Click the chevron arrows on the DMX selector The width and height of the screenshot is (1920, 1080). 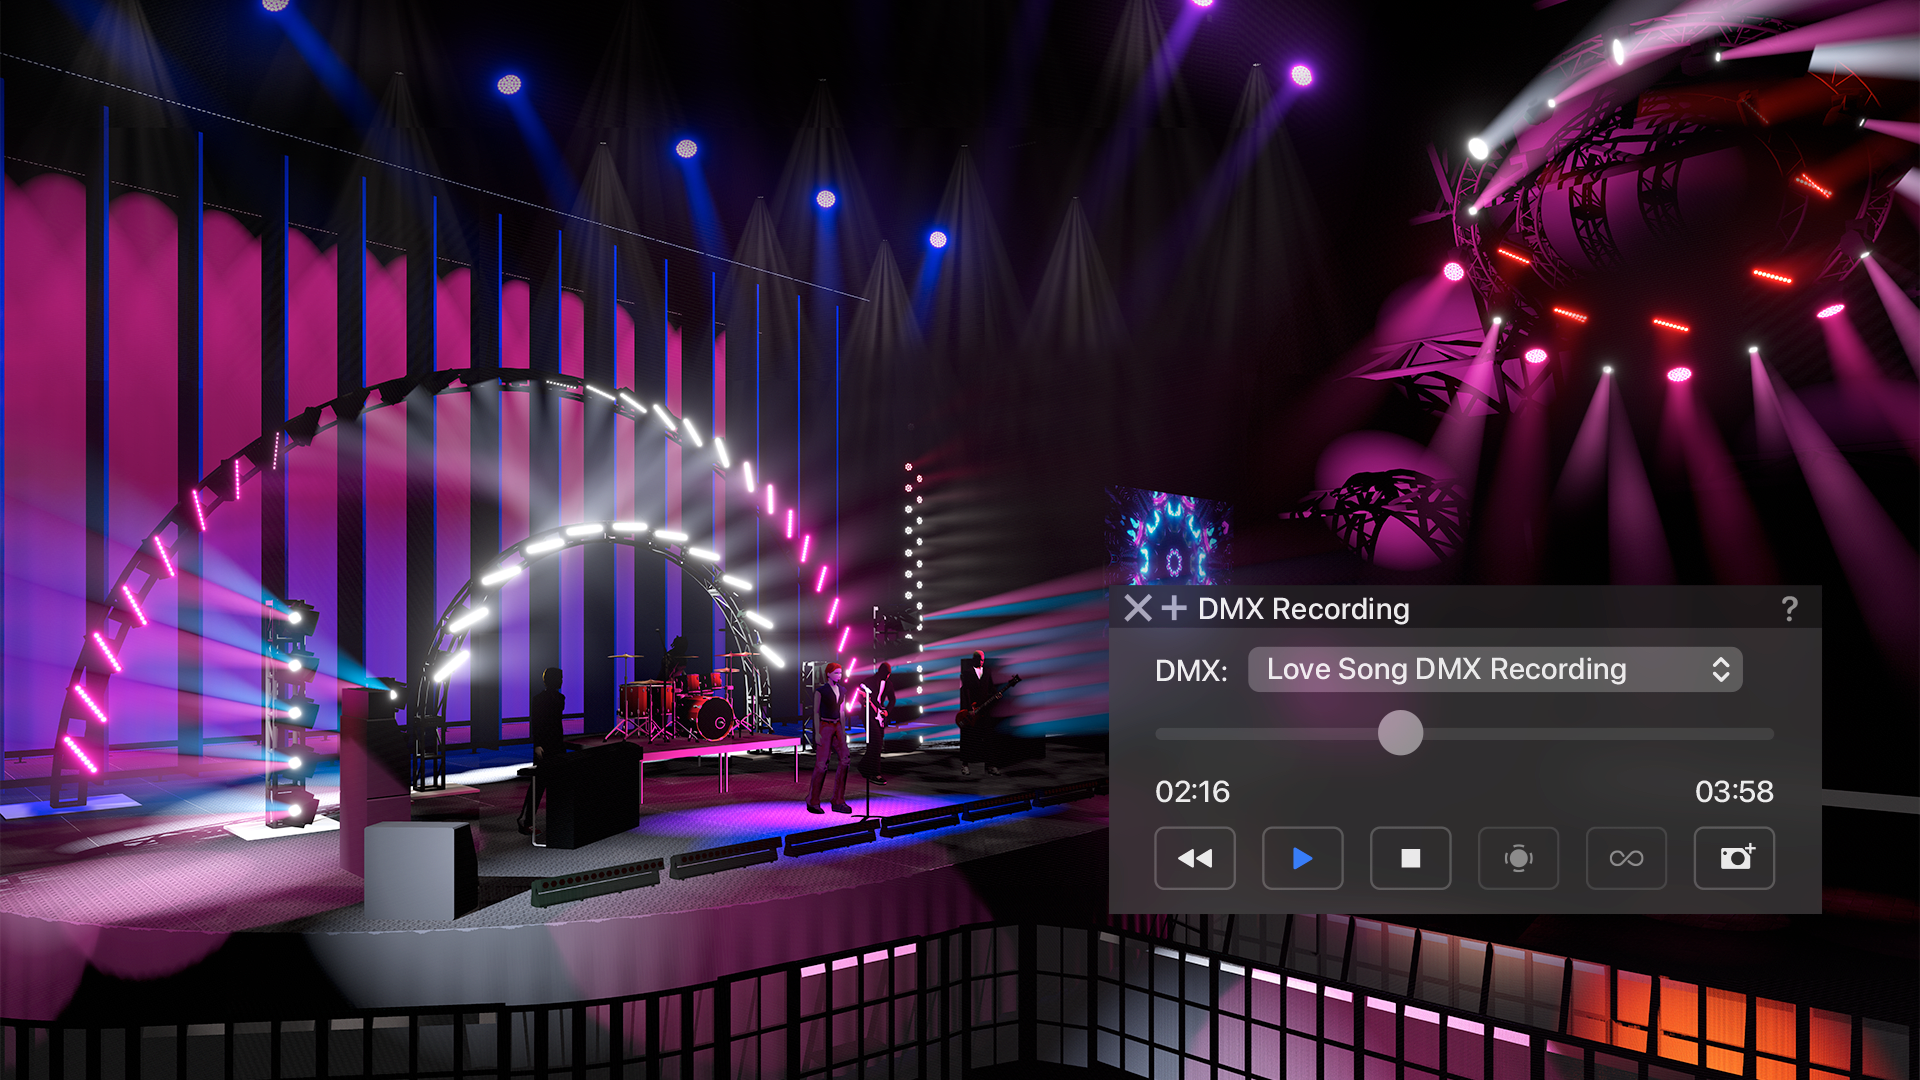click(x=1721, y=669)
